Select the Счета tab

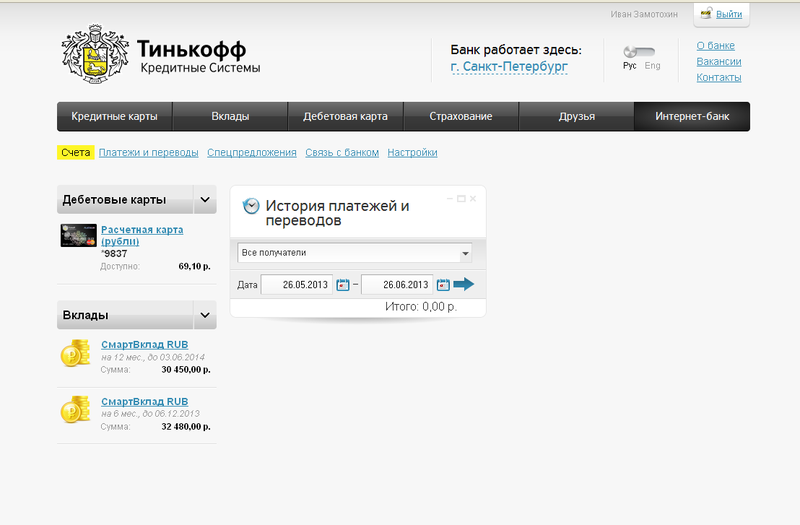[76, 153]
